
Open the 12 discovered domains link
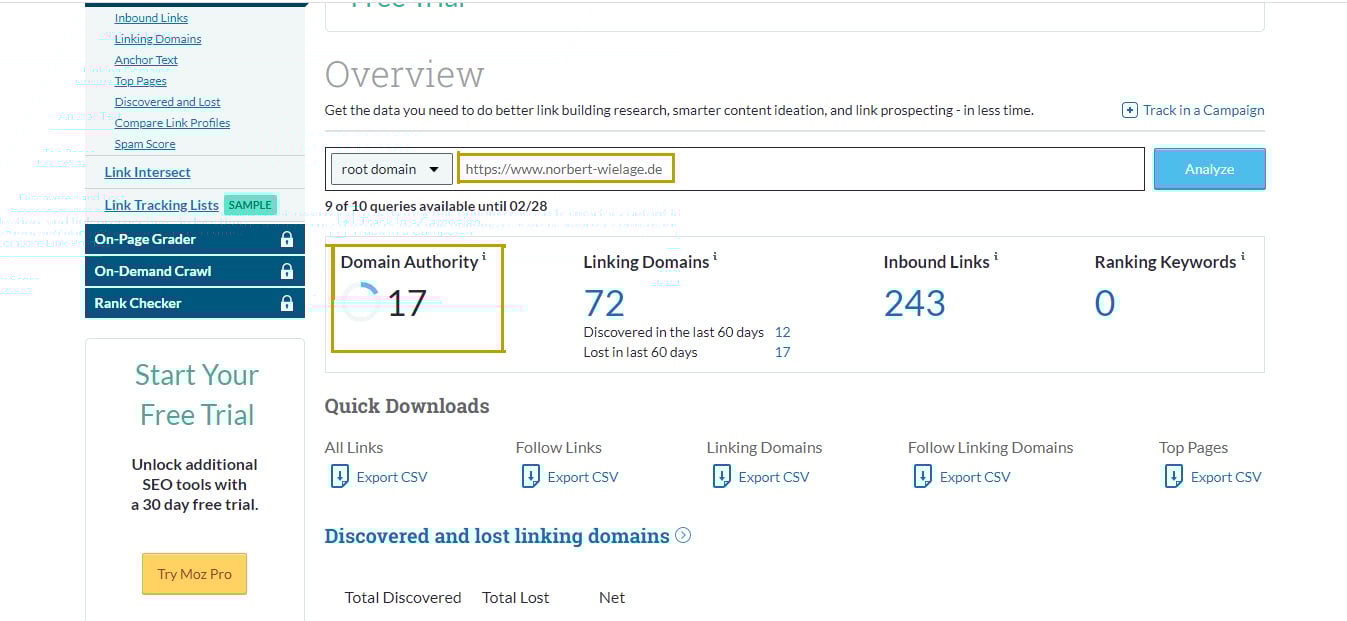click(782, 331)
